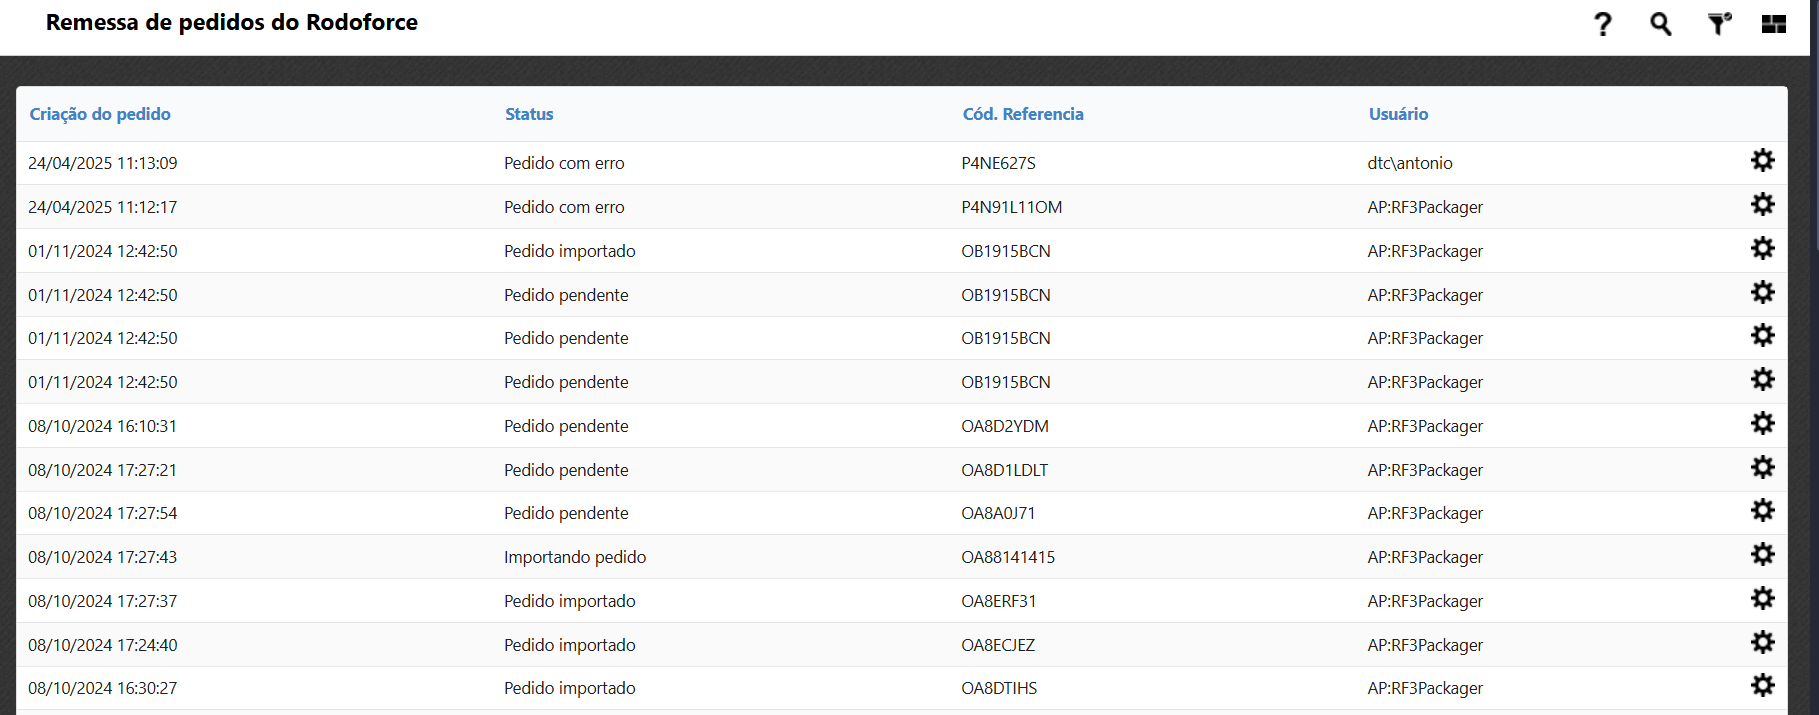Select the OB1915BCN Pedido importado row
Screen dimensions: 1819x715
569,251
